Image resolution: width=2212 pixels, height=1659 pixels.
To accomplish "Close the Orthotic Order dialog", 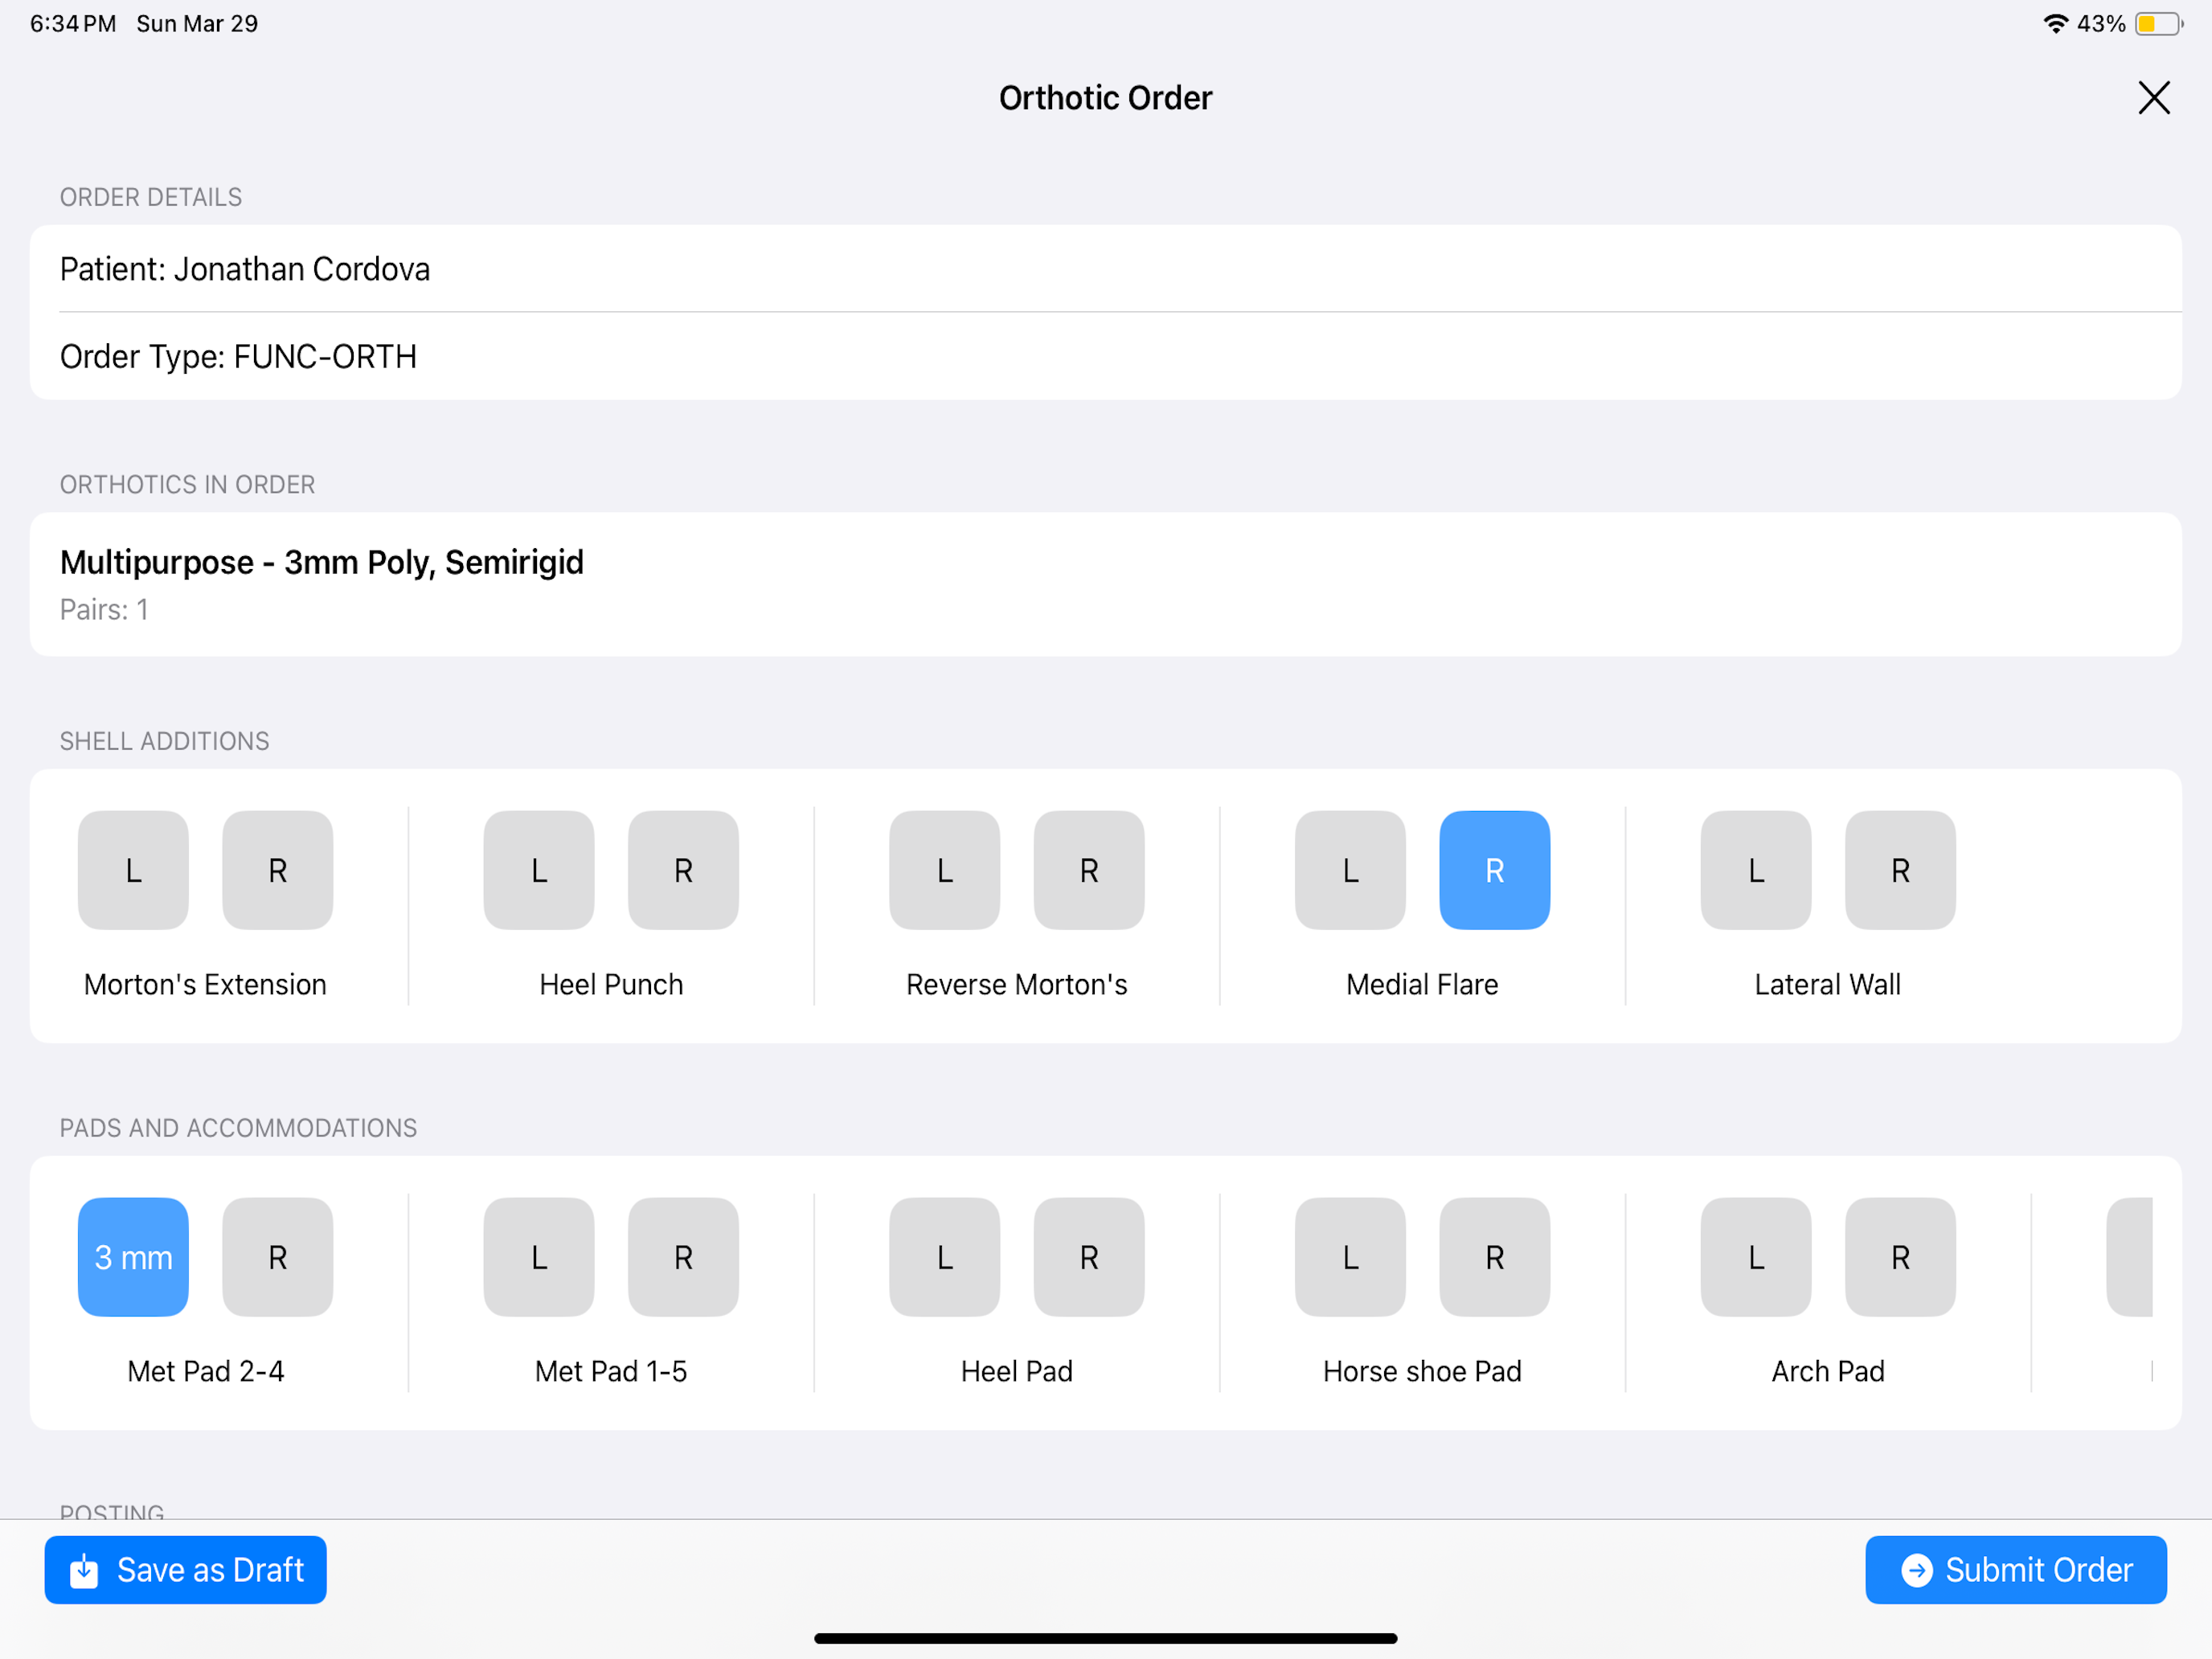I will tap(2153, 98).
